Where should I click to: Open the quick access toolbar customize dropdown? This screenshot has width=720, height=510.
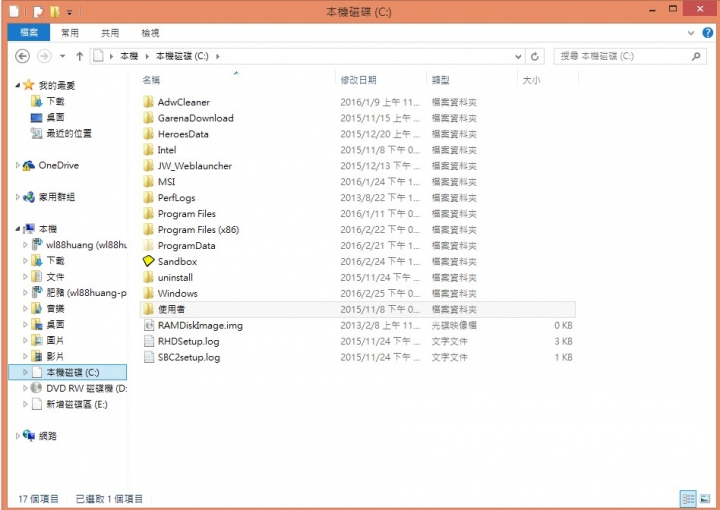coord(69,12)
